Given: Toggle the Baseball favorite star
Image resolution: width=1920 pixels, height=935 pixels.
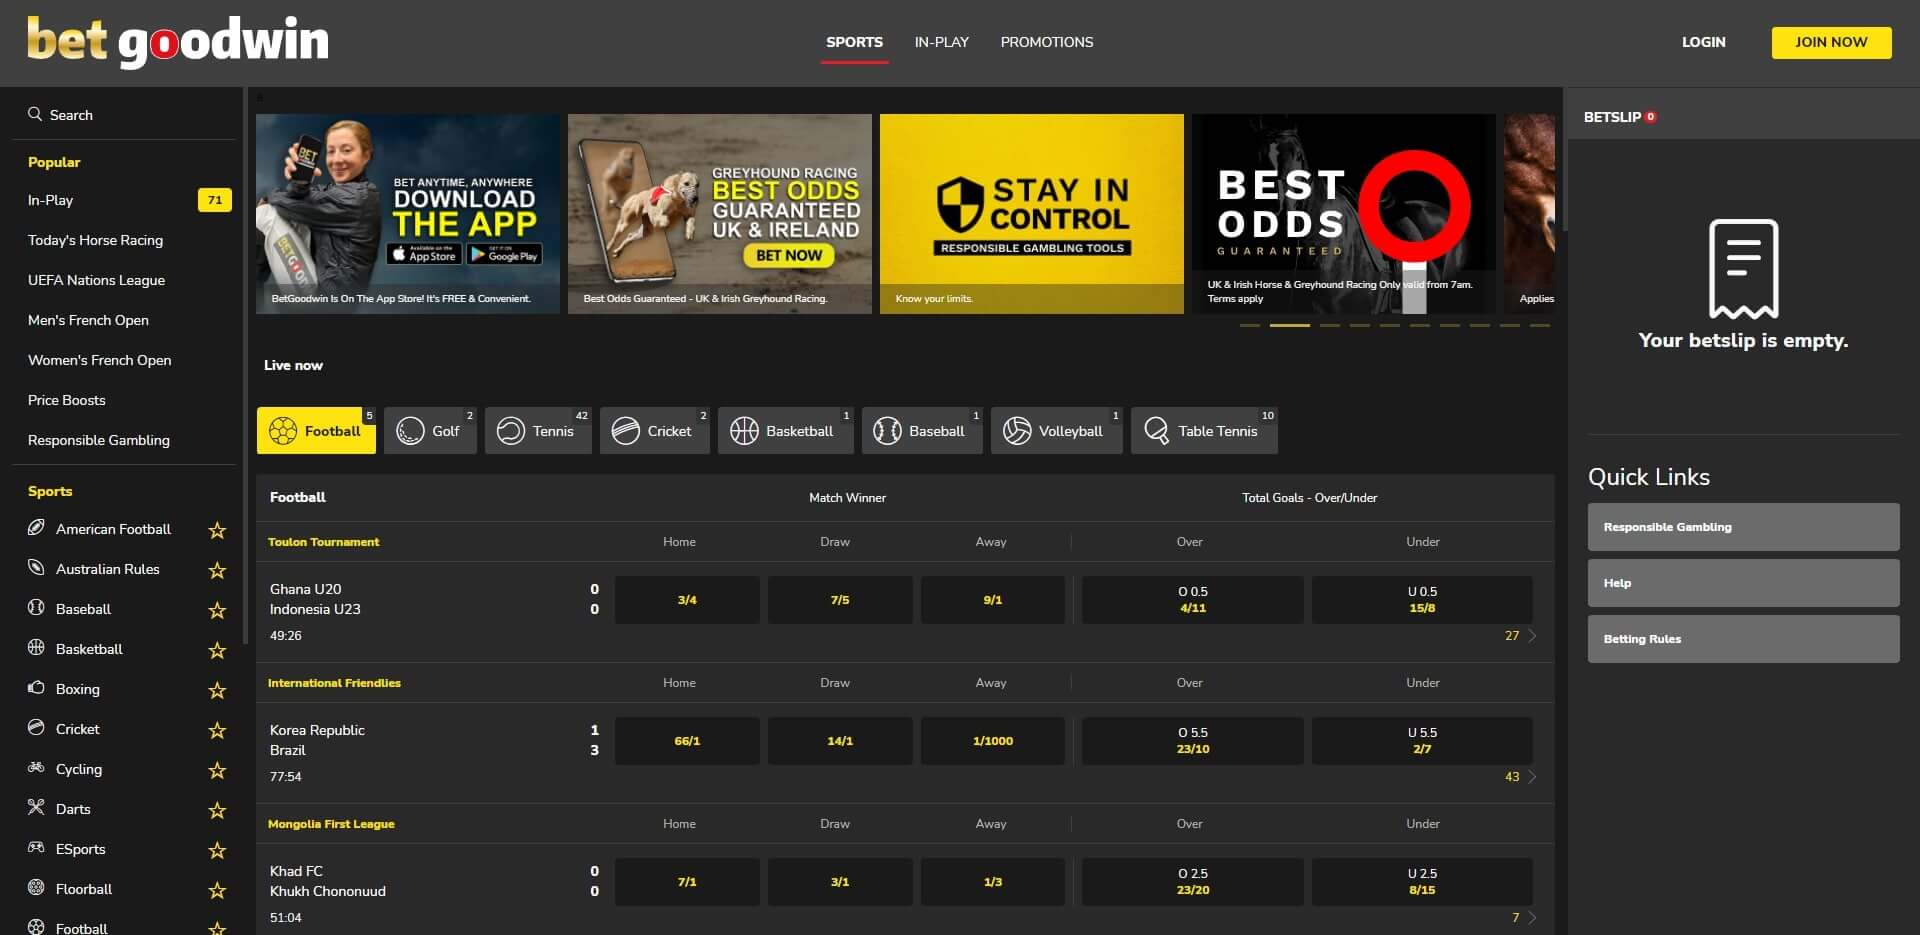Looking at the screenshot, I should 217,610.
